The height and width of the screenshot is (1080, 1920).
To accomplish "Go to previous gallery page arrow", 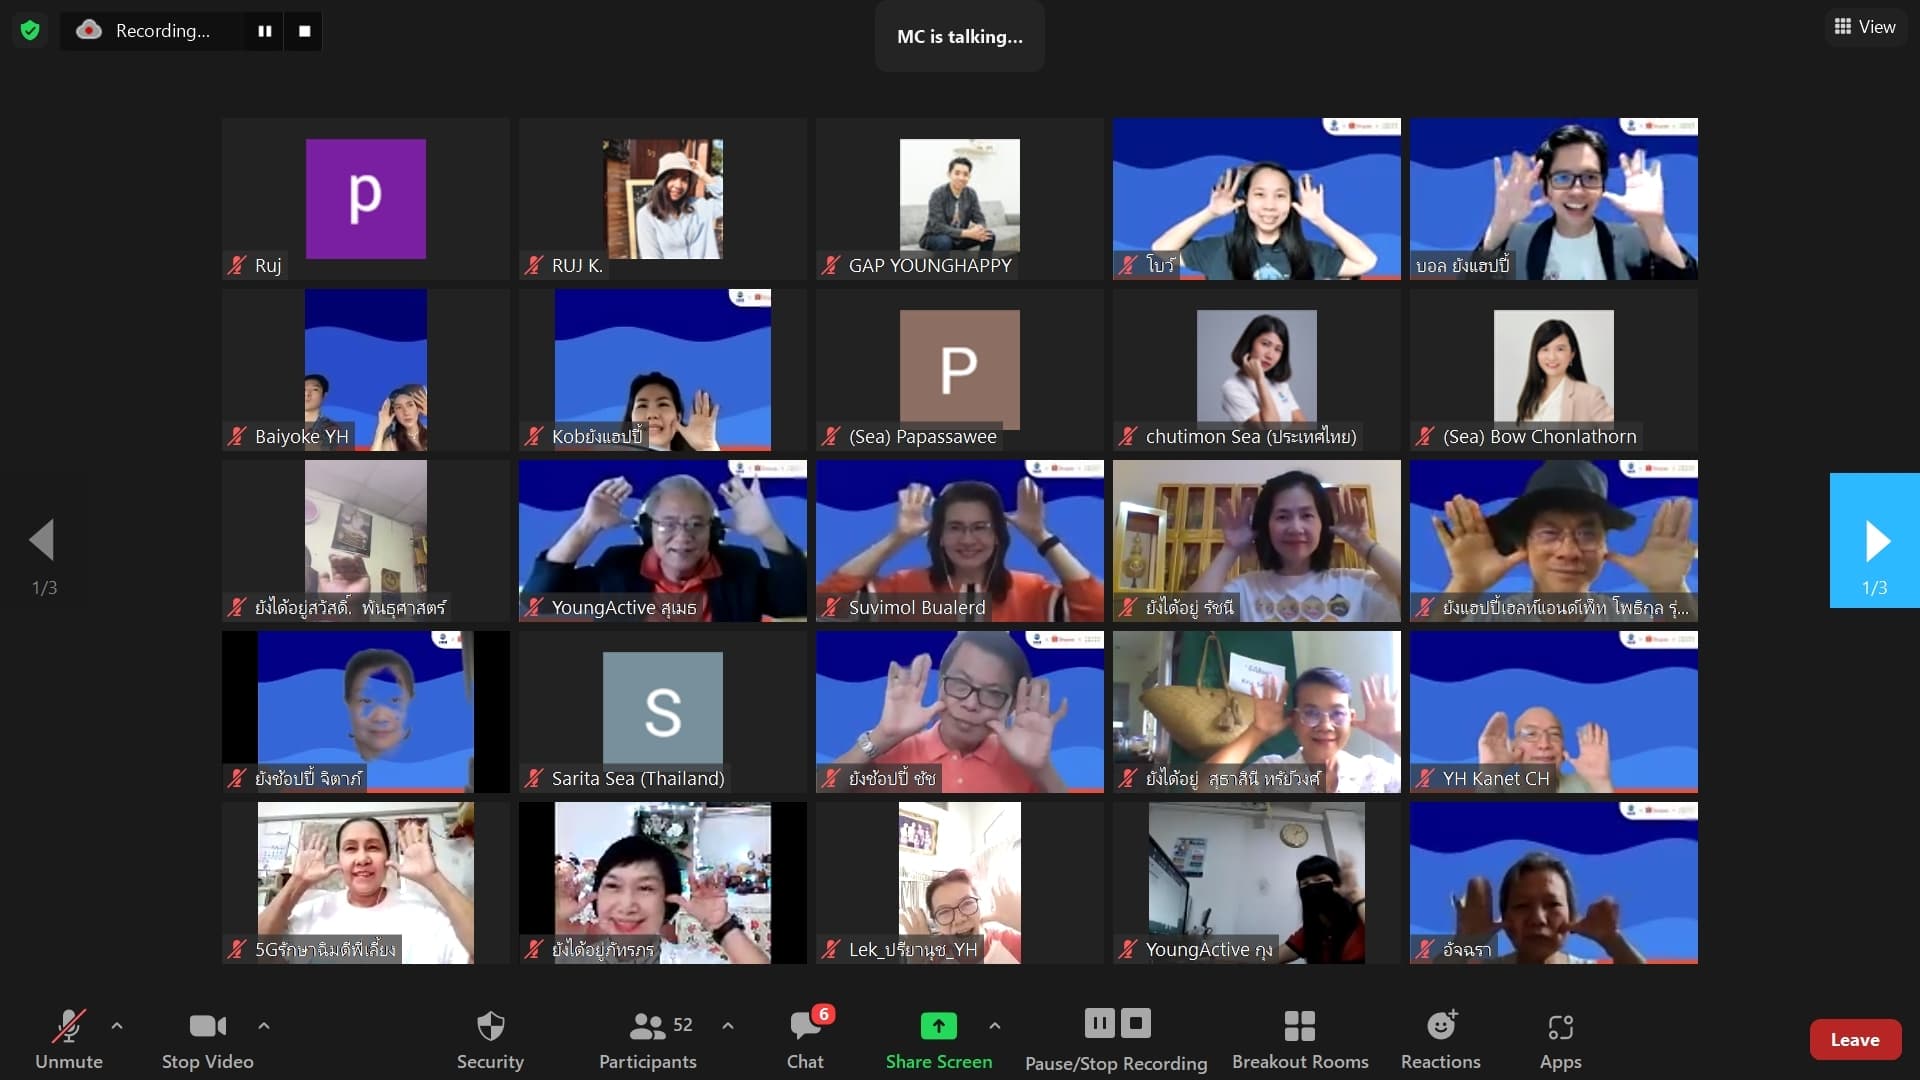I will [x=43, y=541].
